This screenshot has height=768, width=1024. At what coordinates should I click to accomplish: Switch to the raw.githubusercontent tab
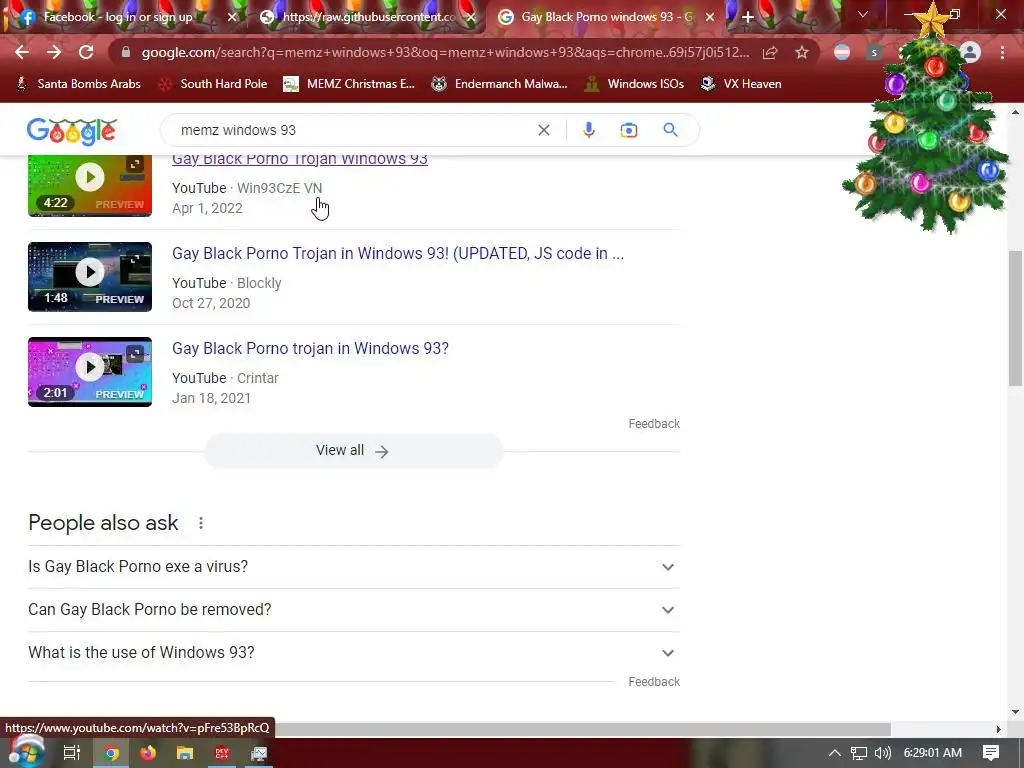click(x=369, y=17)
